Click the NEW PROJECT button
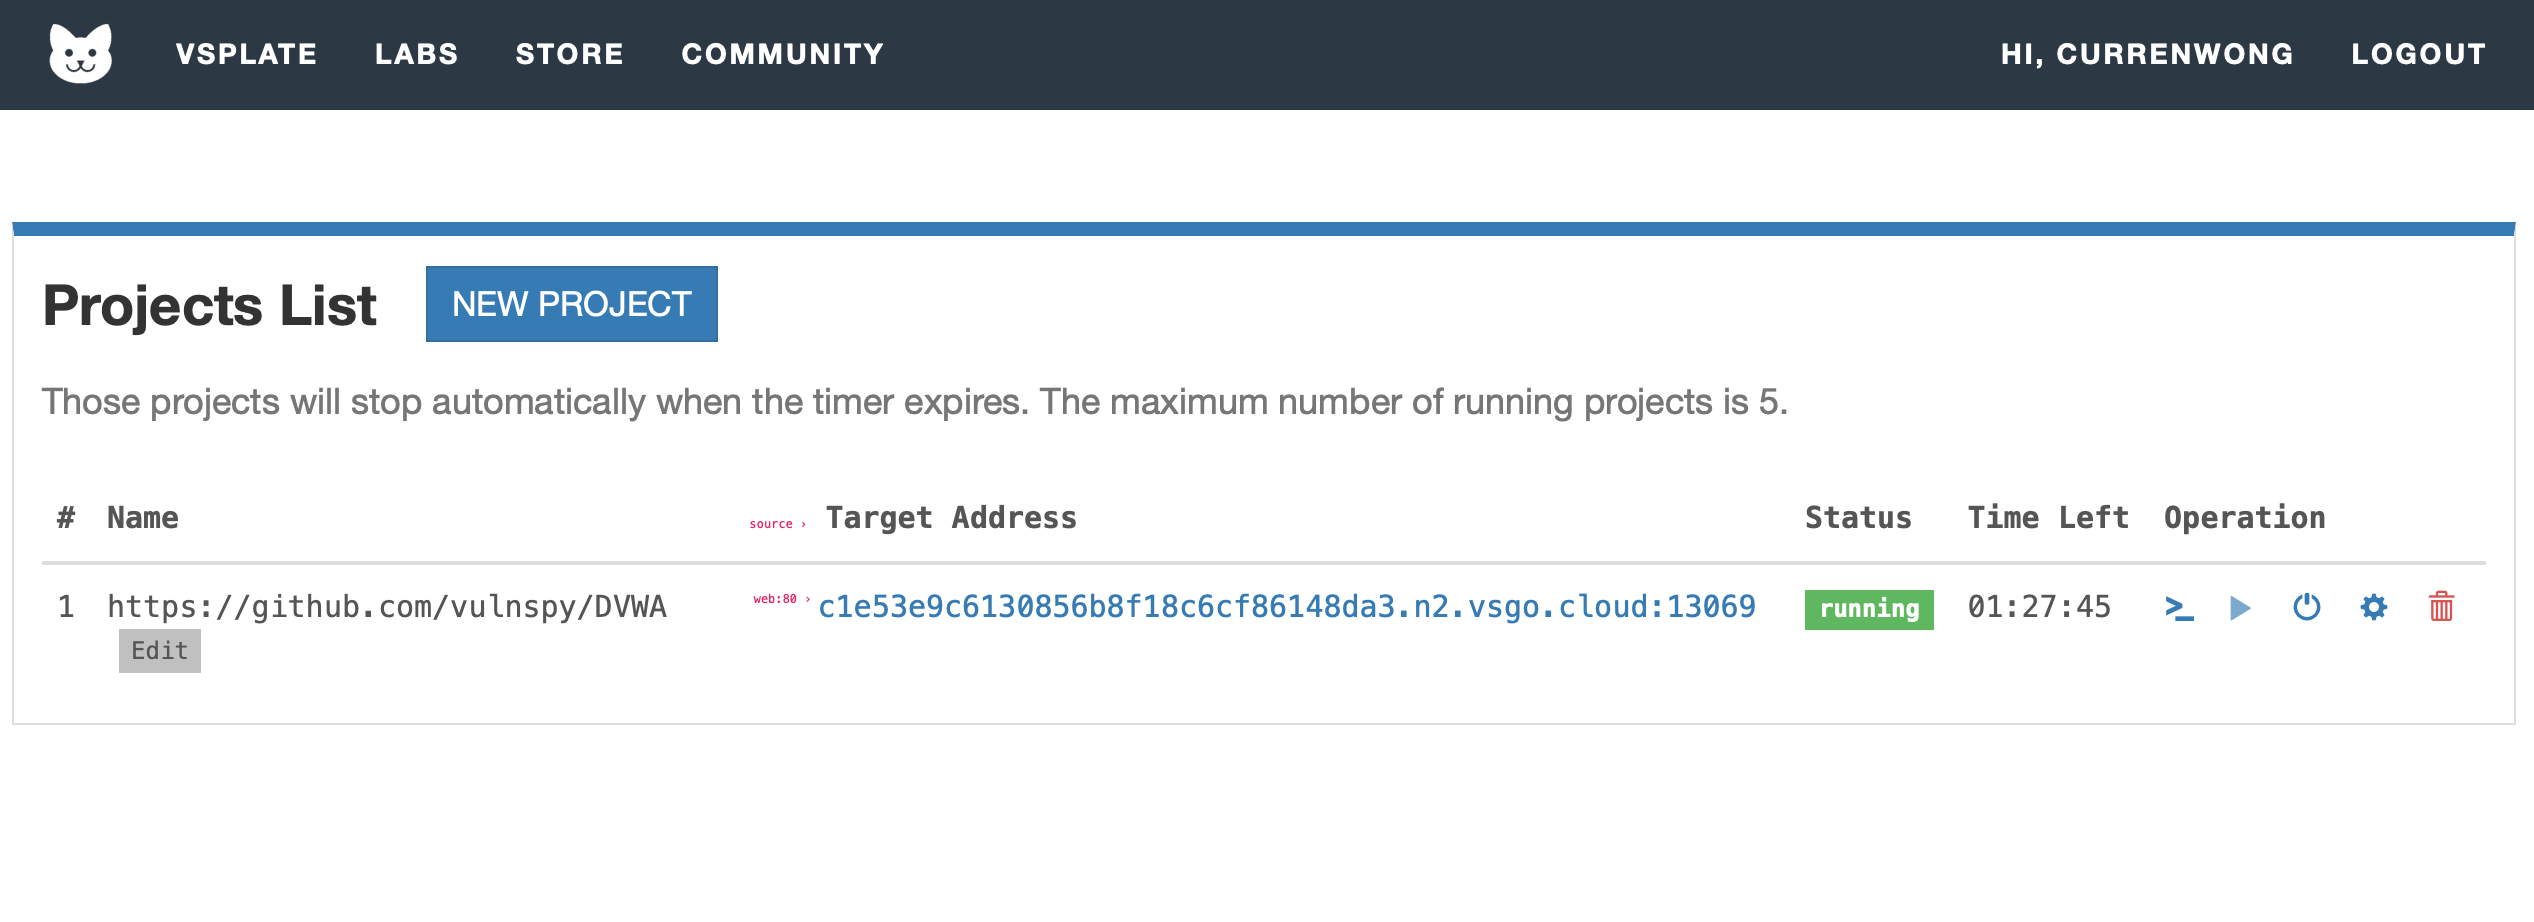Viewport: 2534px width, 922px height. (x=572, y=304)
